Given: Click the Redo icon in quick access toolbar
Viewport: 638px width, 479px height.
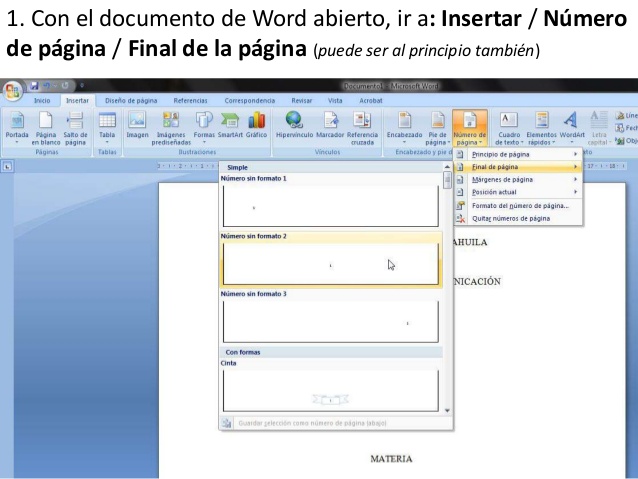Looking at the screenshot, I should coord(65,86).
